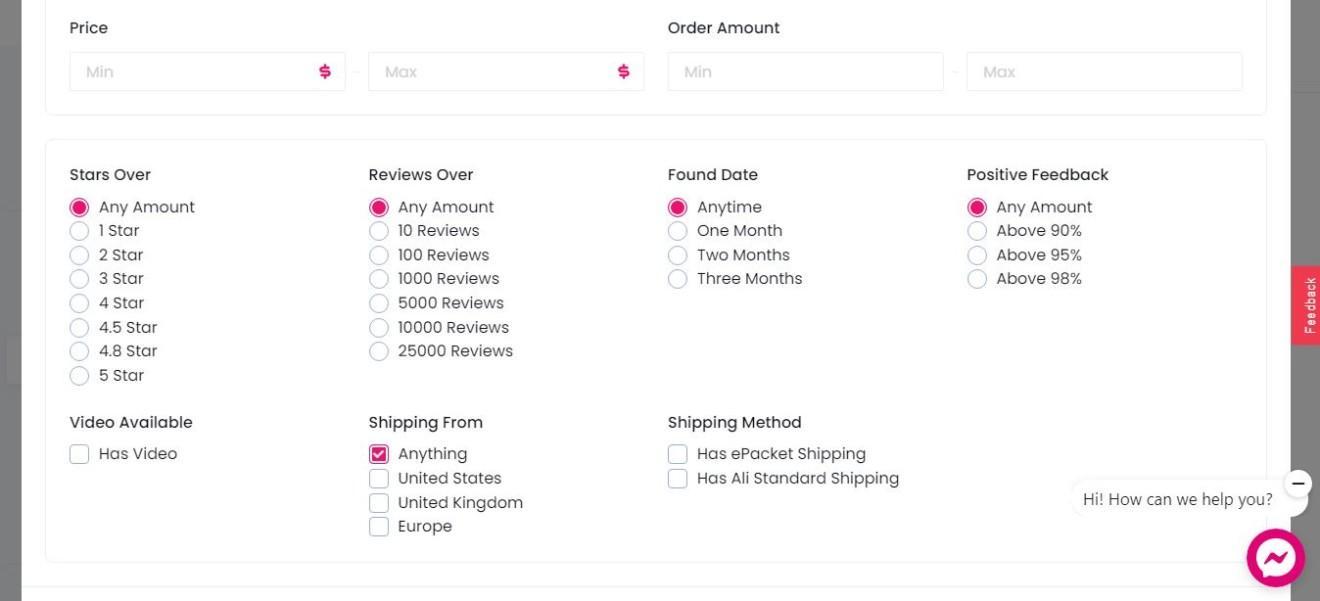Click the "Hi! How can we help you?" message
The height and width of the screenshot is (601, 1320).
click(x=1177, y=499)
